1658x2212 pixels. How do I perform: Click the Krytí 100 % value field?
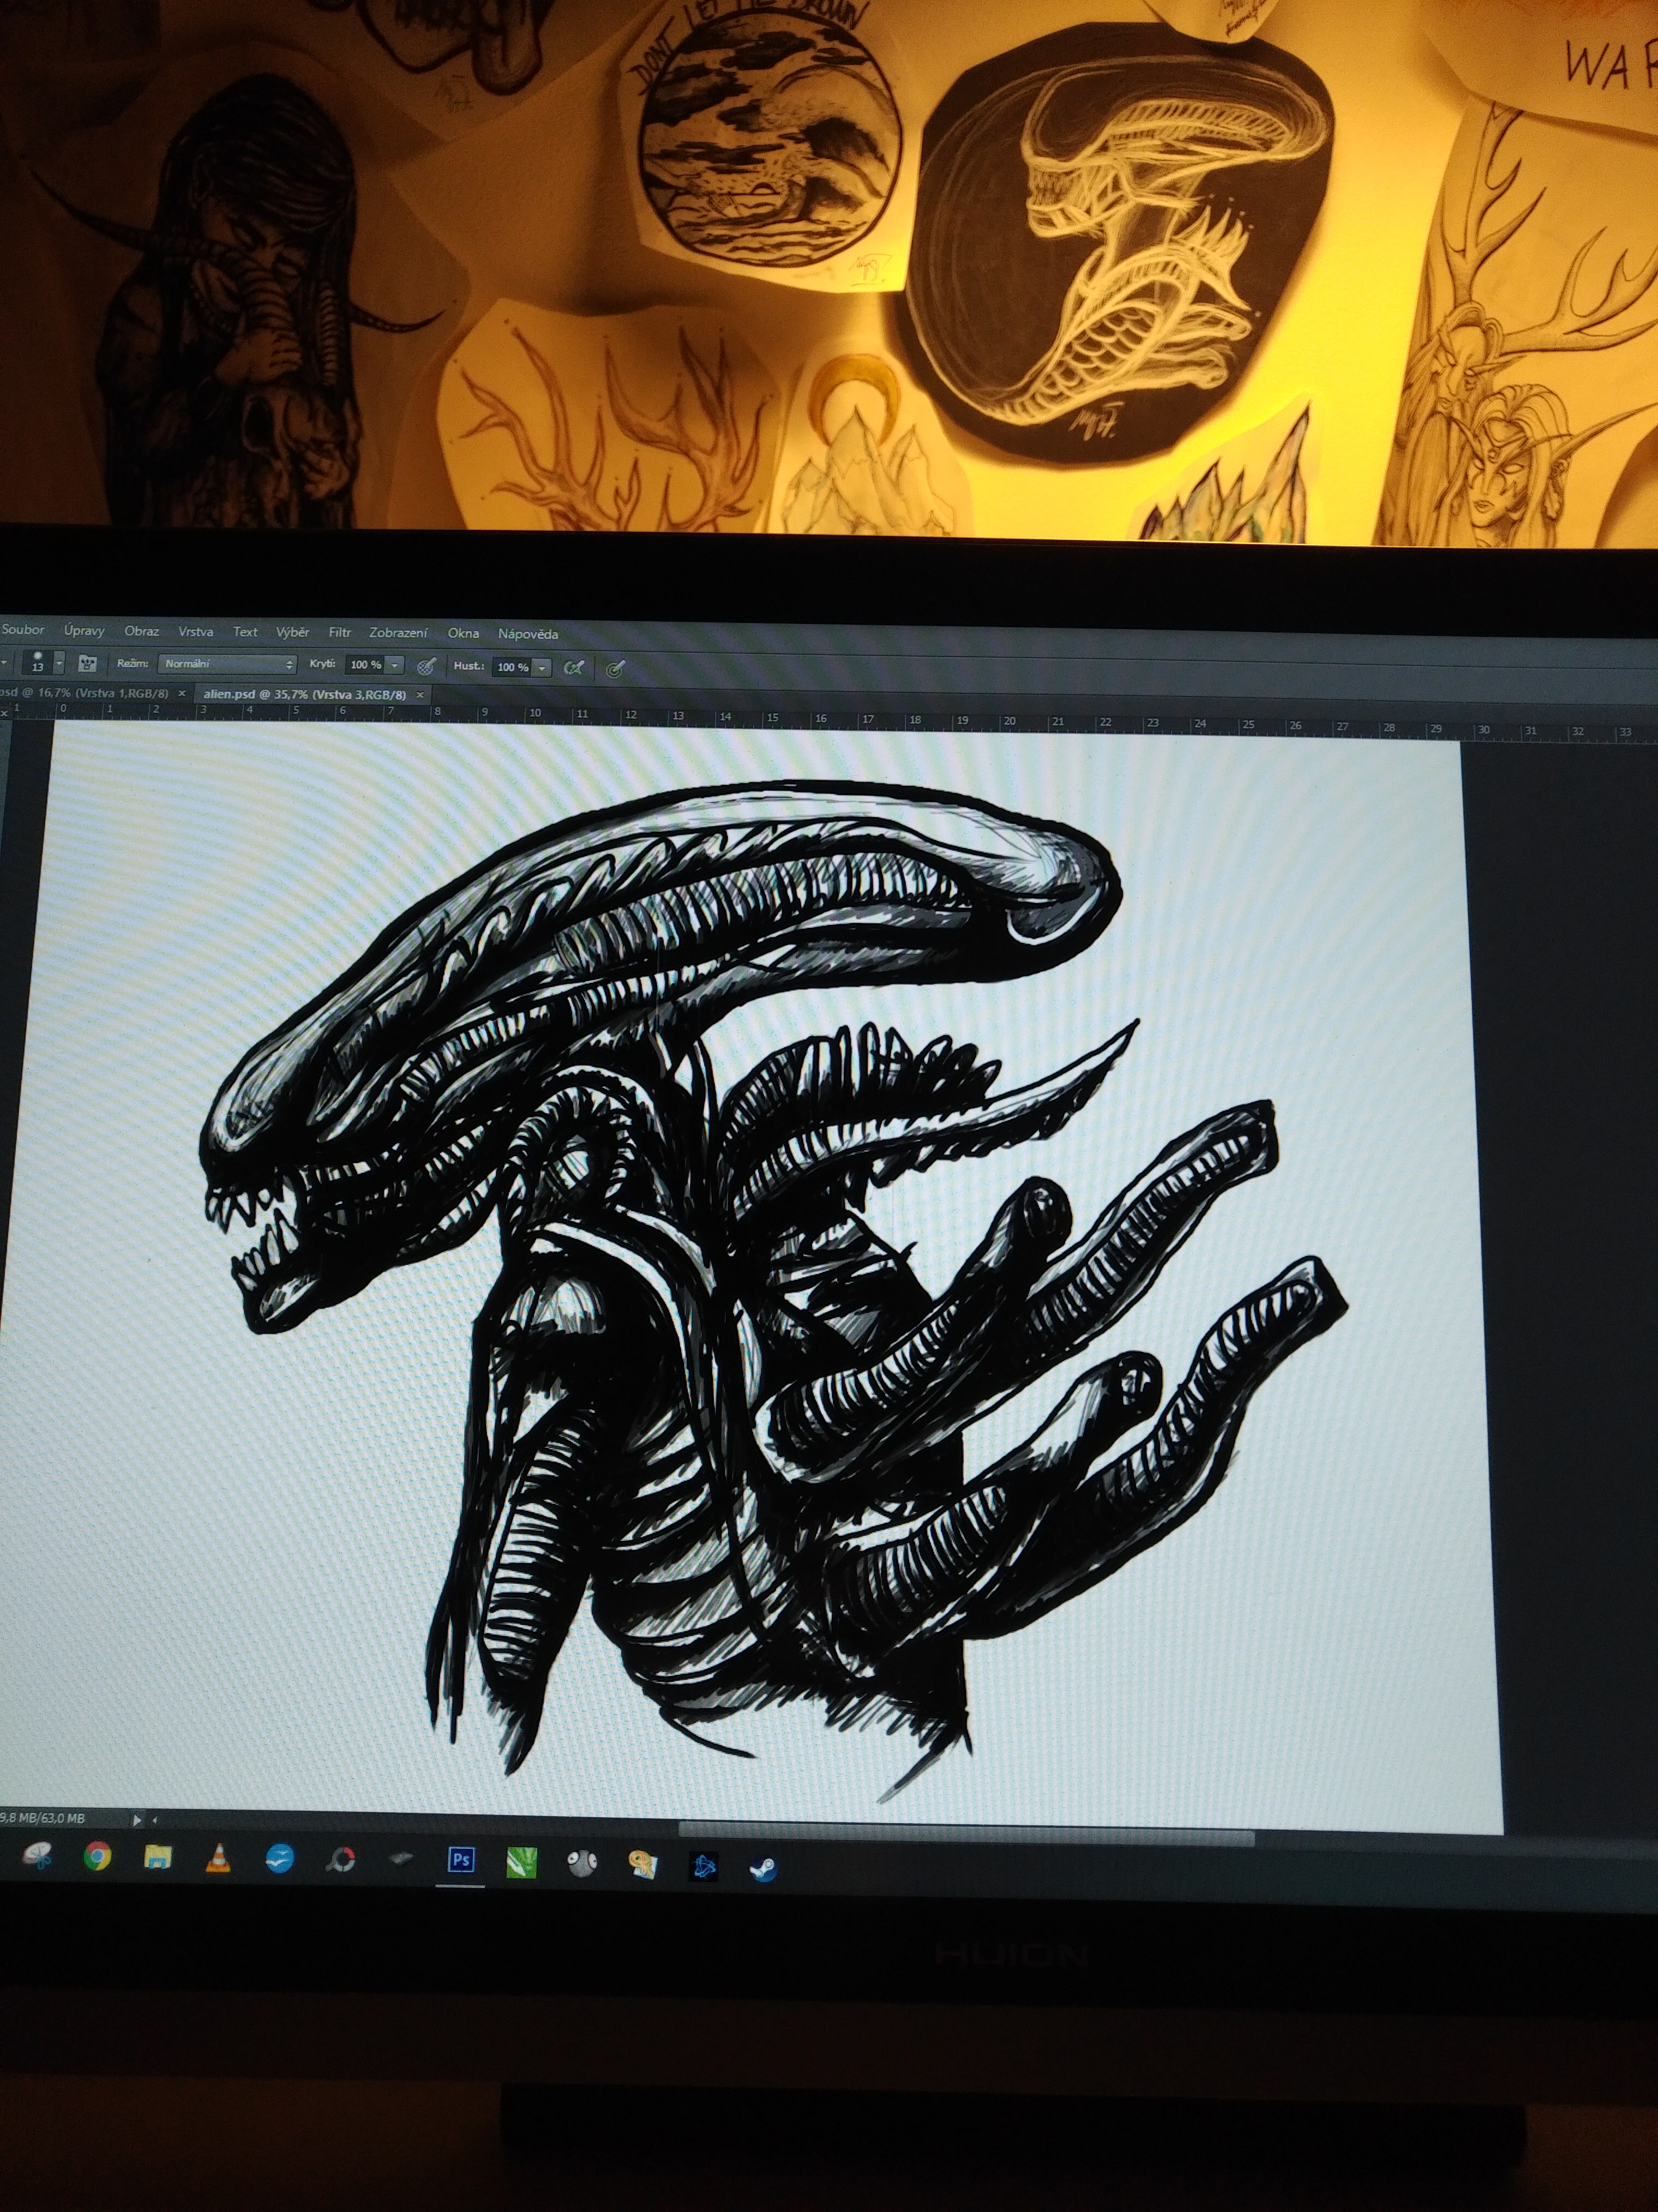point(365,665)
